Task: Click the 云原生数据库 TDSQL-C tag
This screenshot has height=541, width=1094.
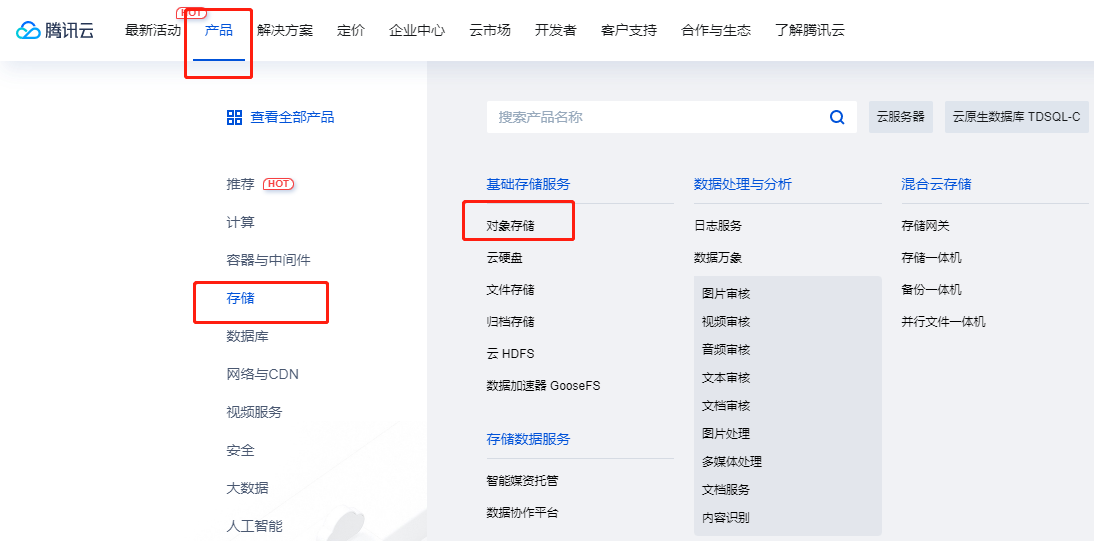Action: (x=1017, y=117)
